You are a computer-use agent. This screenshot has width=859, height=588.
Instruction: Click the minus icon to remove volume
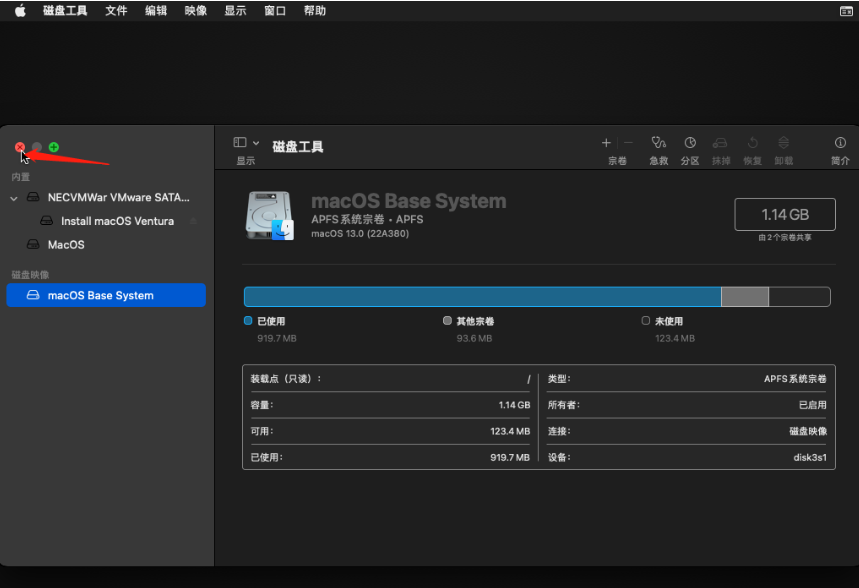pyautogui.click(x=629, y=143)
